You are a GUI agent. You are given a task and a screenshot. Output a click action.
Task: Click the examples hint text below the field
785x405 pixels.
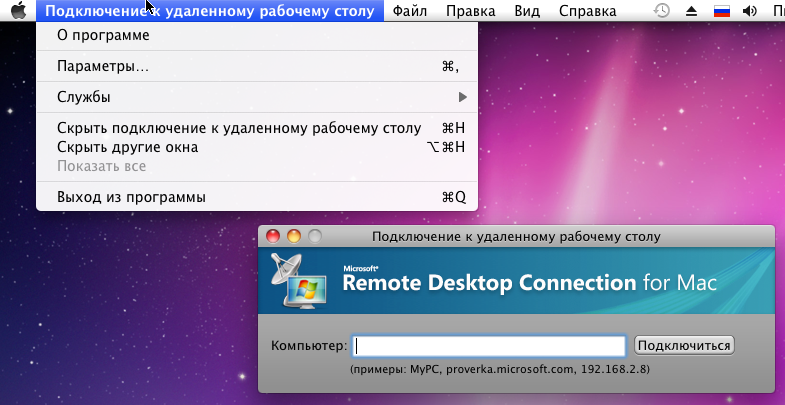[x=500, y=370]
